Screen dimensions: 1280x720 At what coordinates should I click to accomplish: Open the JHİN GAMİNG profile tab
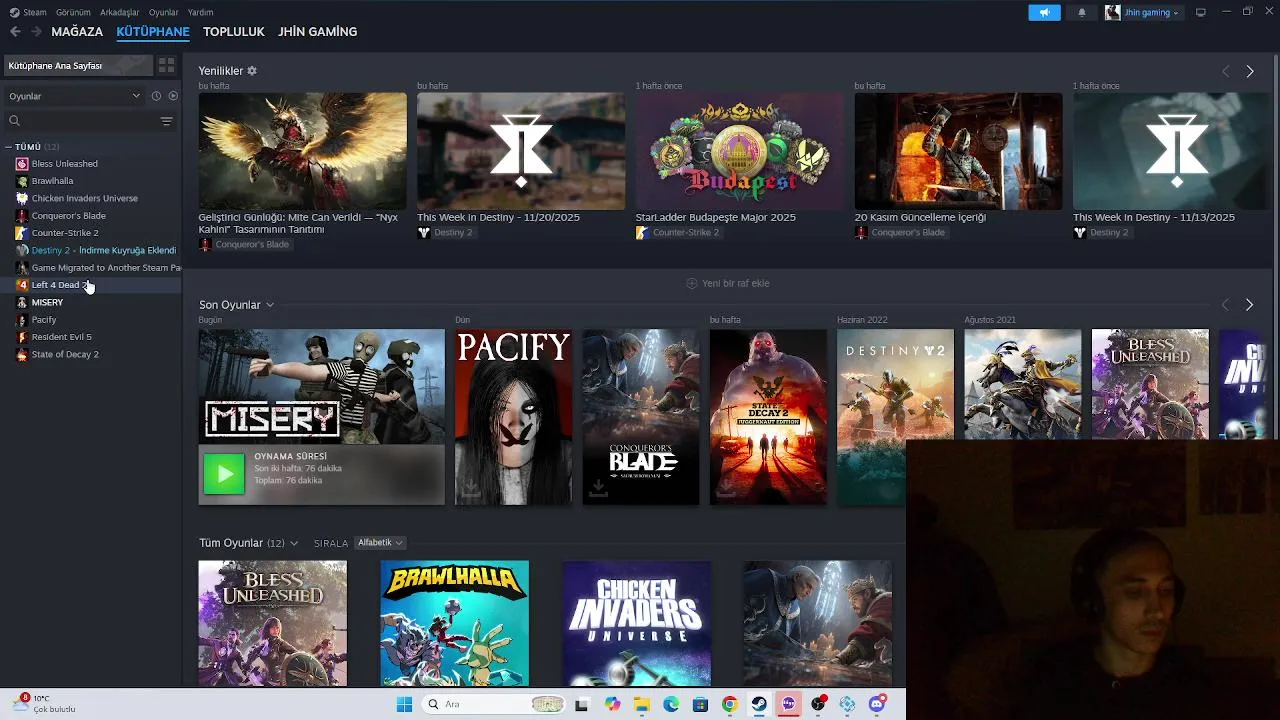coord(317,32)
